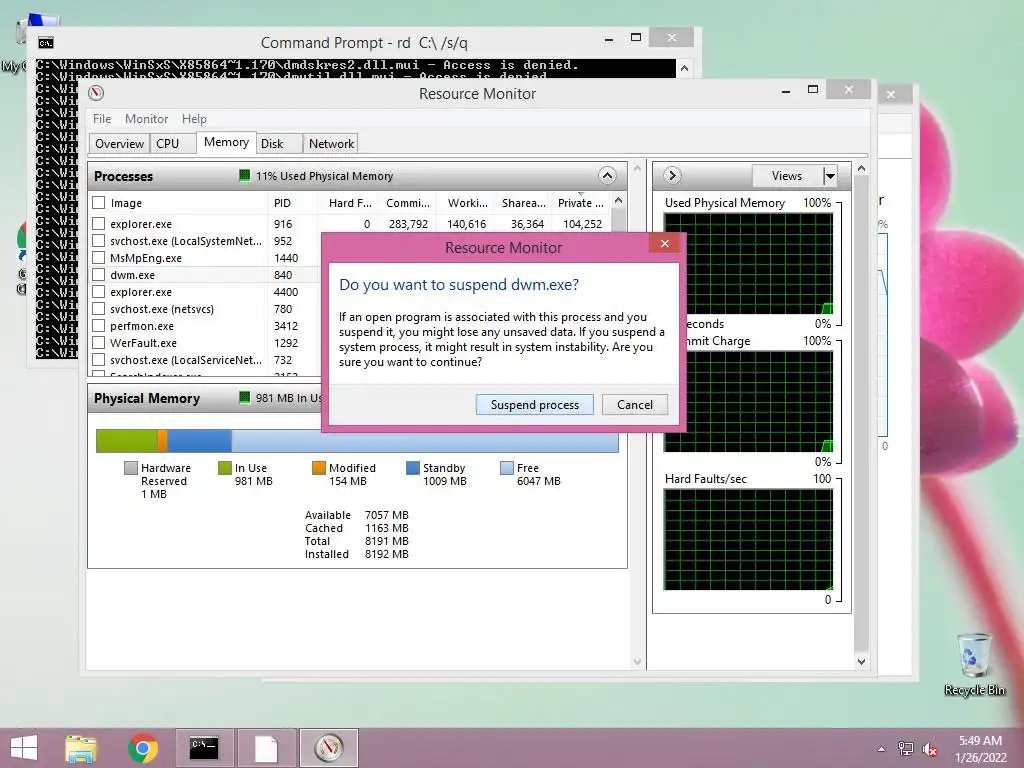Open the Windows Start button
The height and width of the screenshot is (768, 1024).
24,748
